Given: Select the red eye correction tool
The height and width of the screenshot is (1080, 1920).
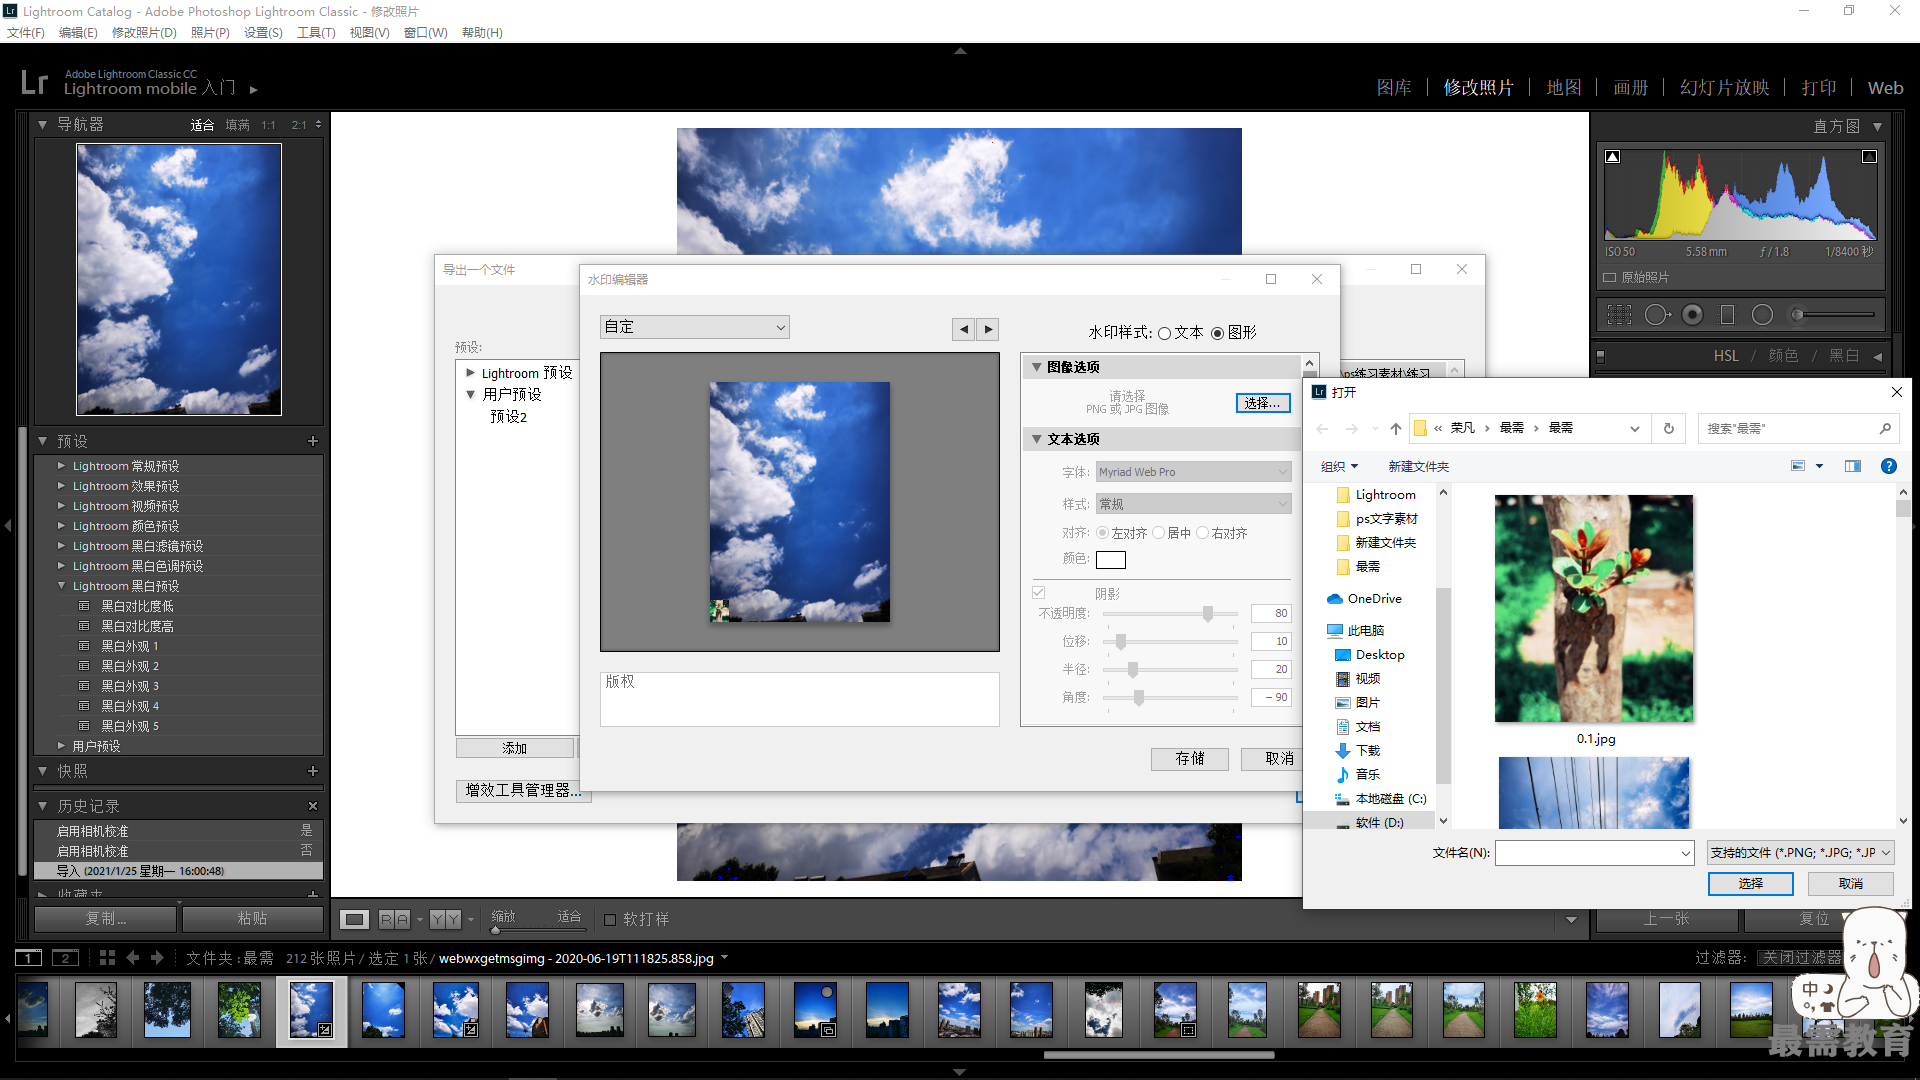Looking at the screenshot, I should tap(1693, 315).
